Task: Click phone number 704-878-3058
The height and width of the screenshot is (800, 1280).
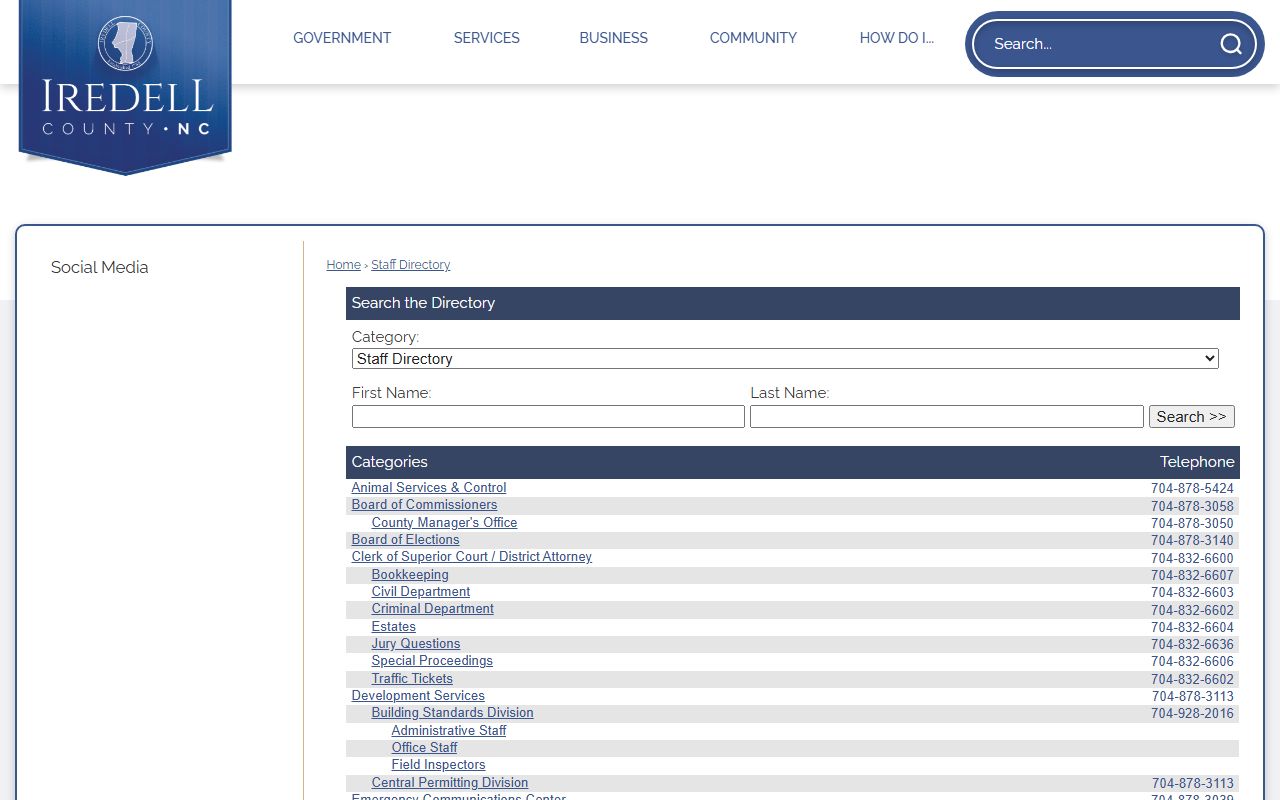Action: click(1192, 506)
